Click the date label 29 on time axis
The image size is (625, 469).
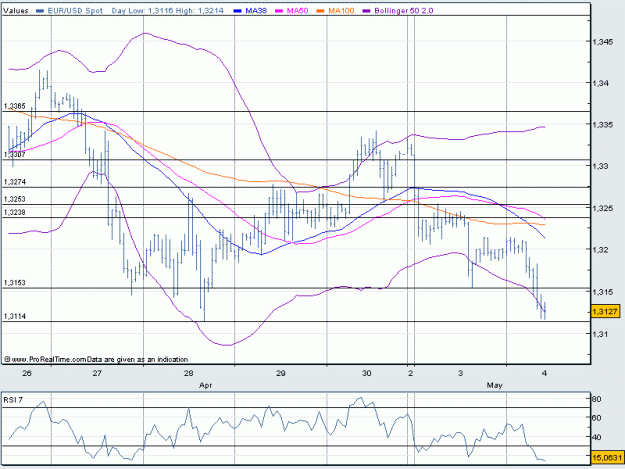(281, 373)
